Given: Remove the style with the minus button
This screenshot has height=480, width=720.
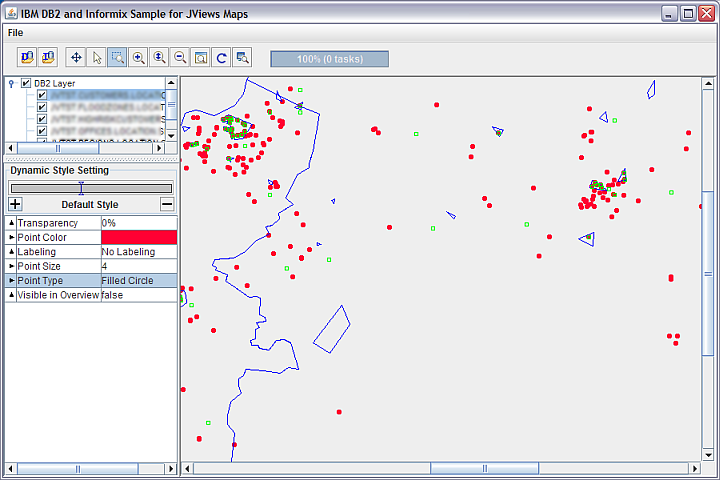Looking at the screenshot, I should click(167, 204).
